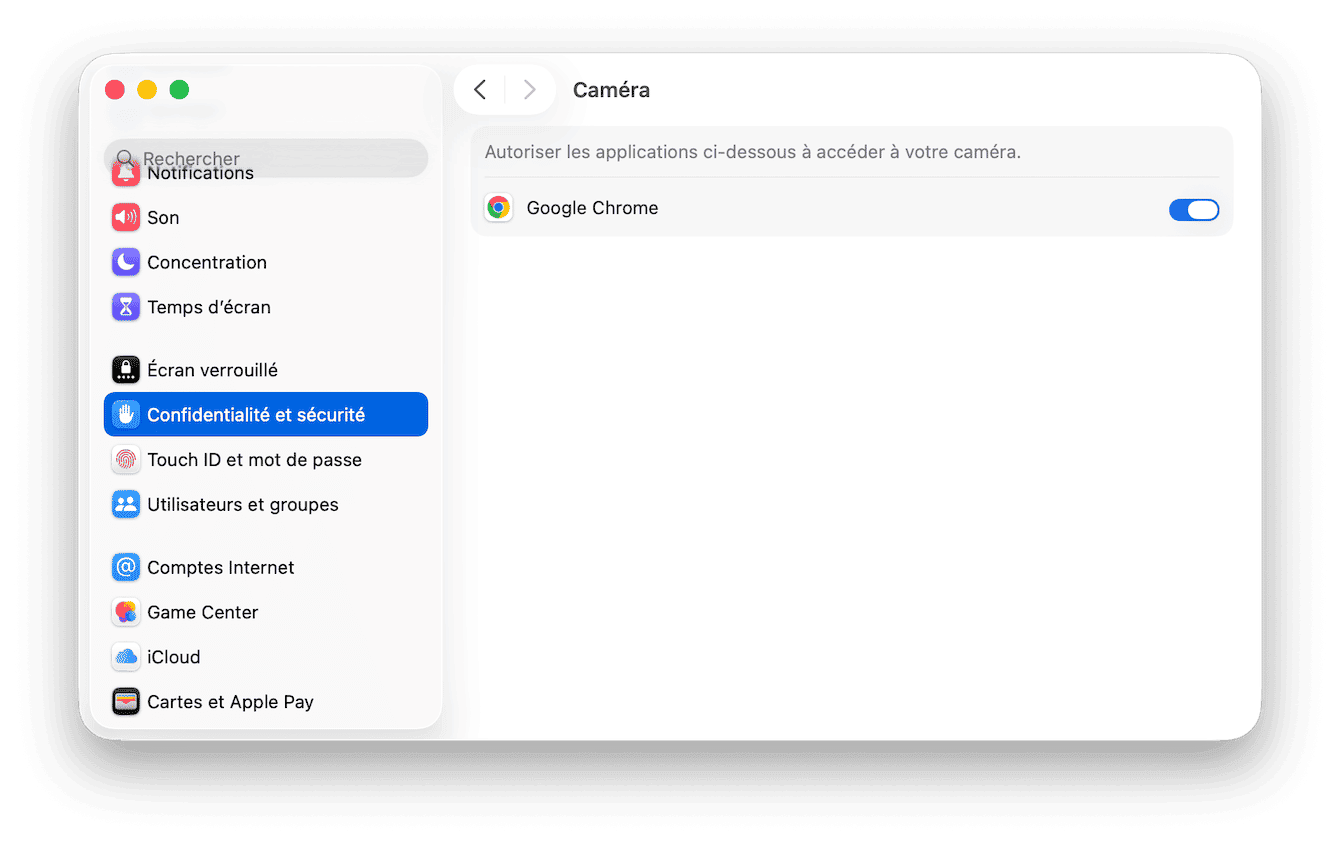The width and height of the screenshot is (1340, 844).
Task: Go forward with the right chevron
Action: [530, 90]
